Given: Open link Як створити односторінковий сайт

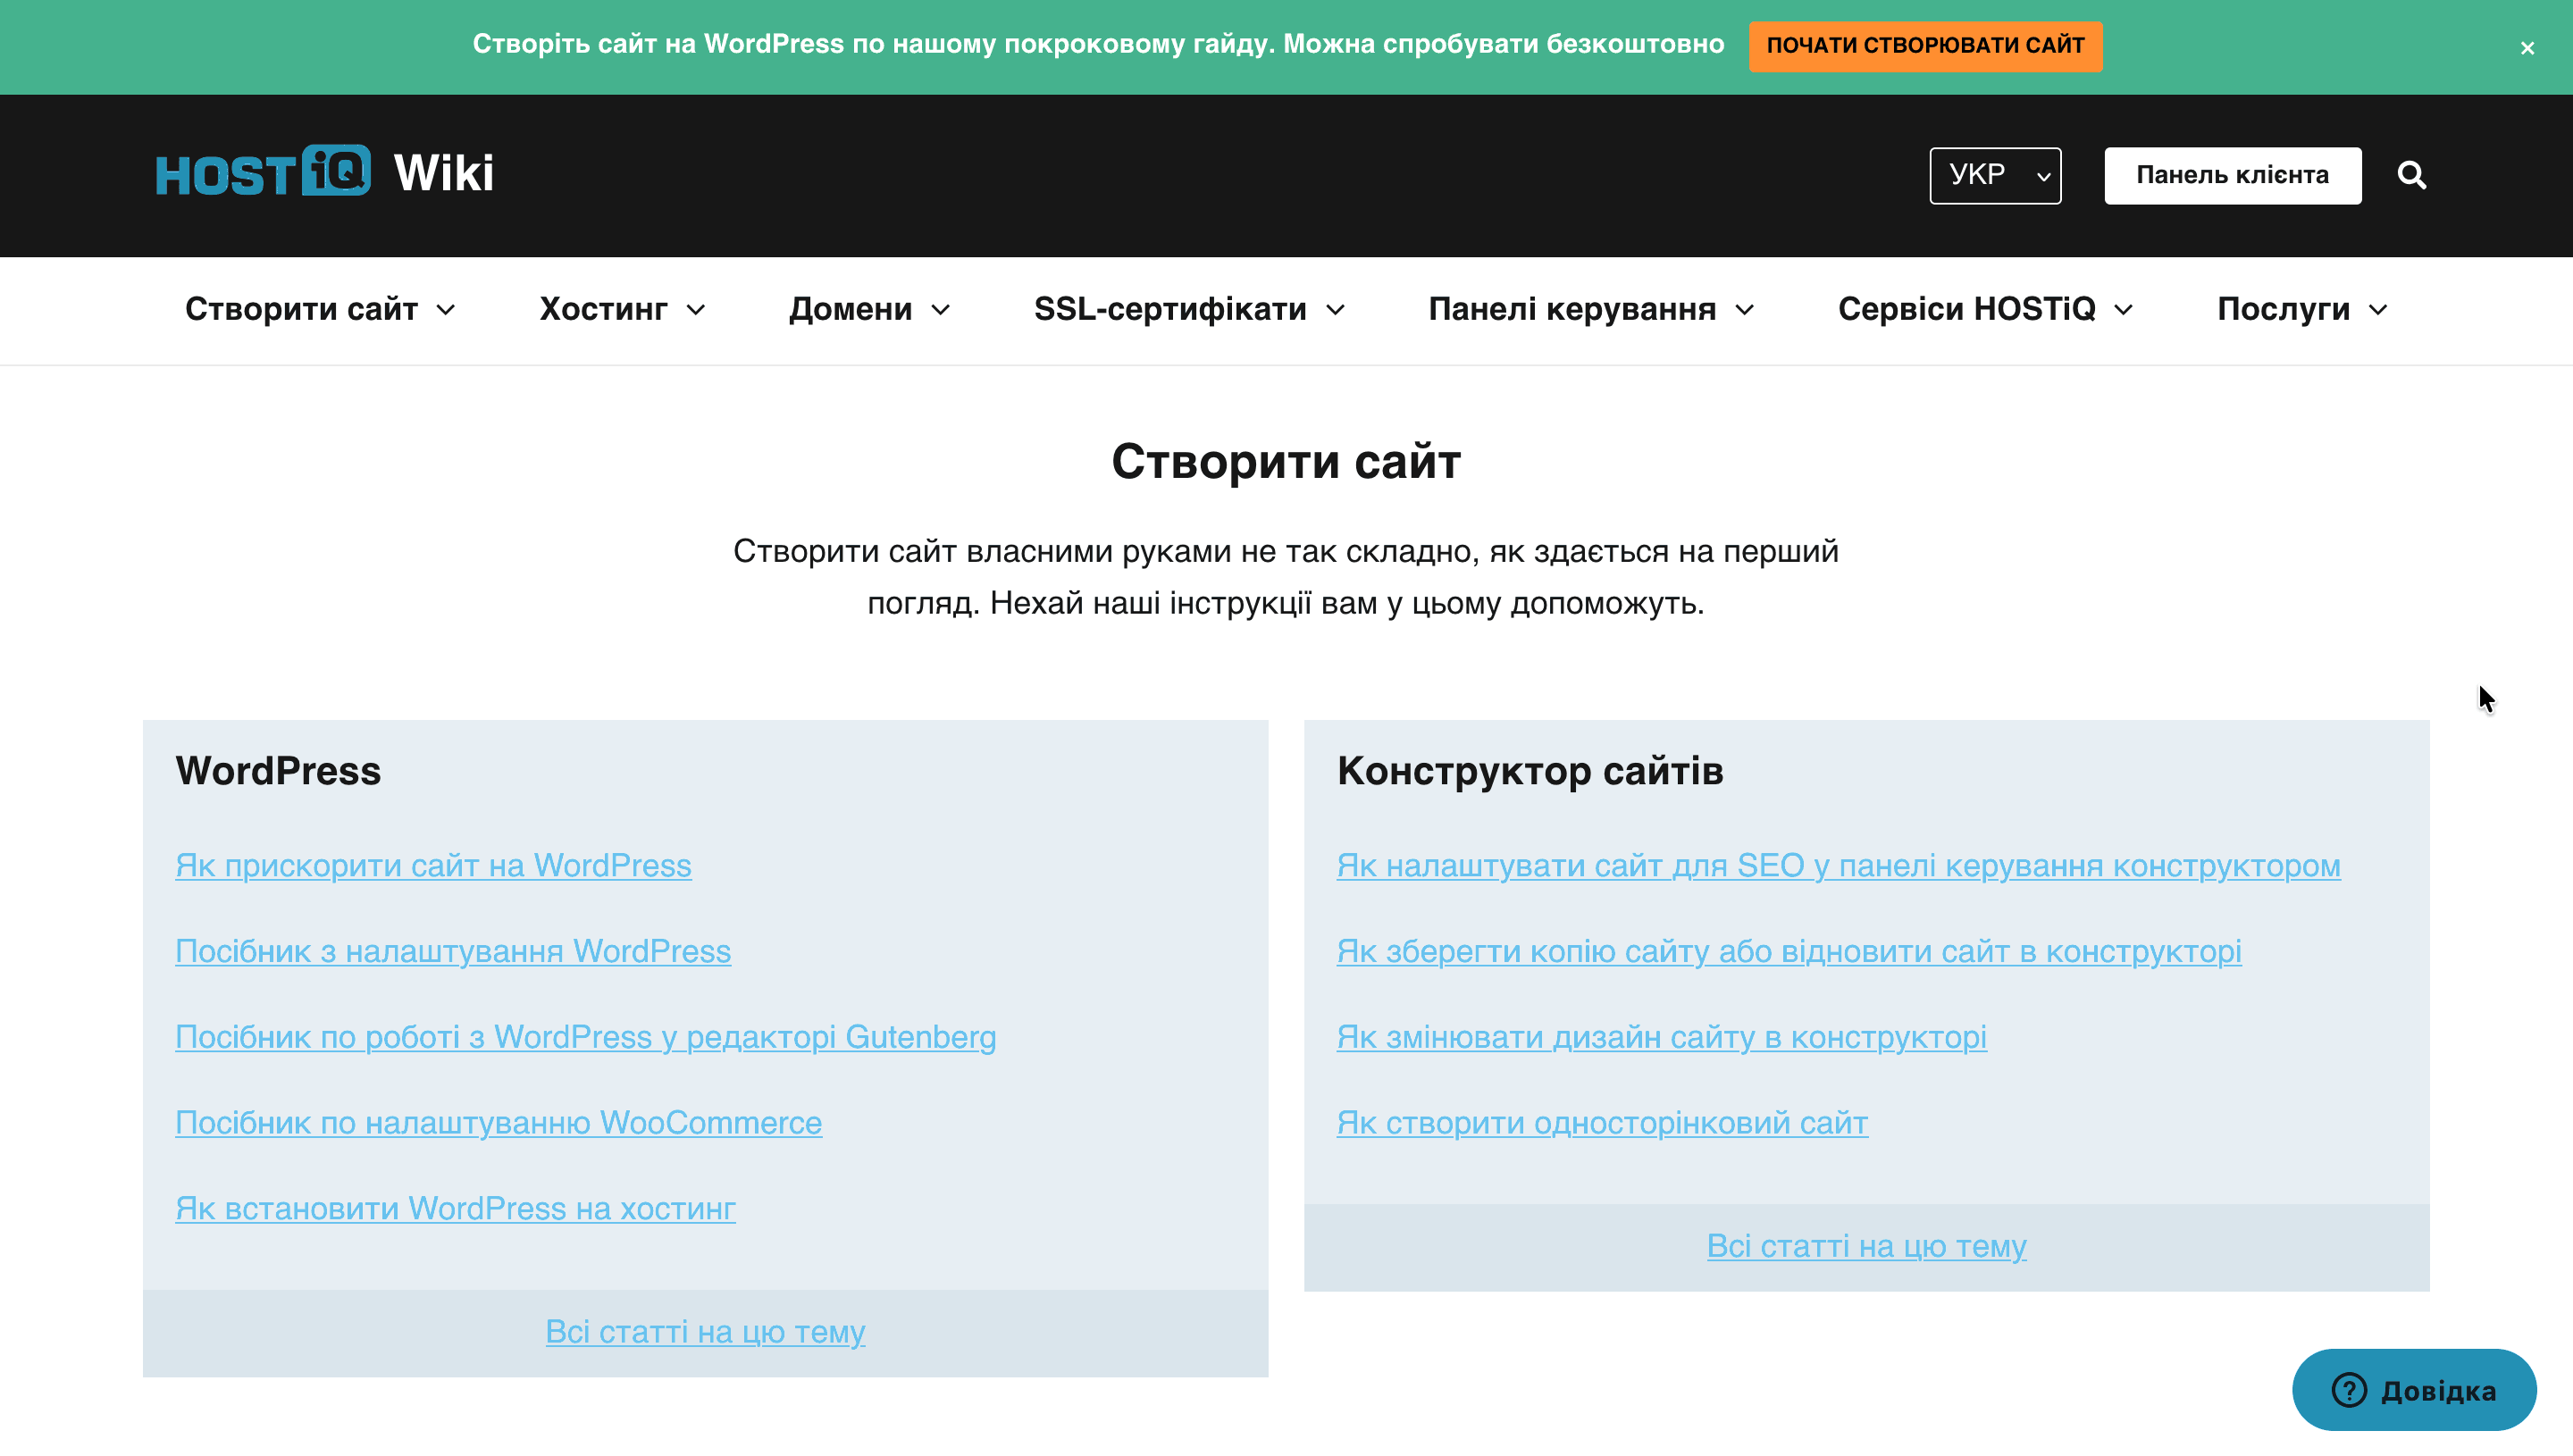Looking at the screenshot, I should coord(1601,1122).
